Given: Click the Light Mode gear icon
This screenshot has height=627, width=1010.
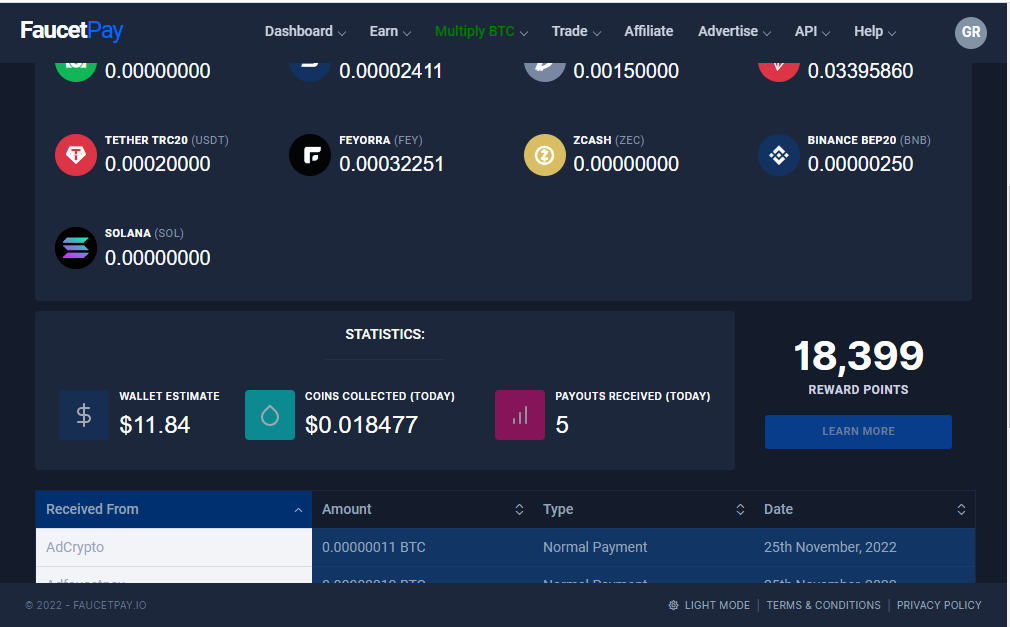Looking at the screenshot, I should coord(673,605).
